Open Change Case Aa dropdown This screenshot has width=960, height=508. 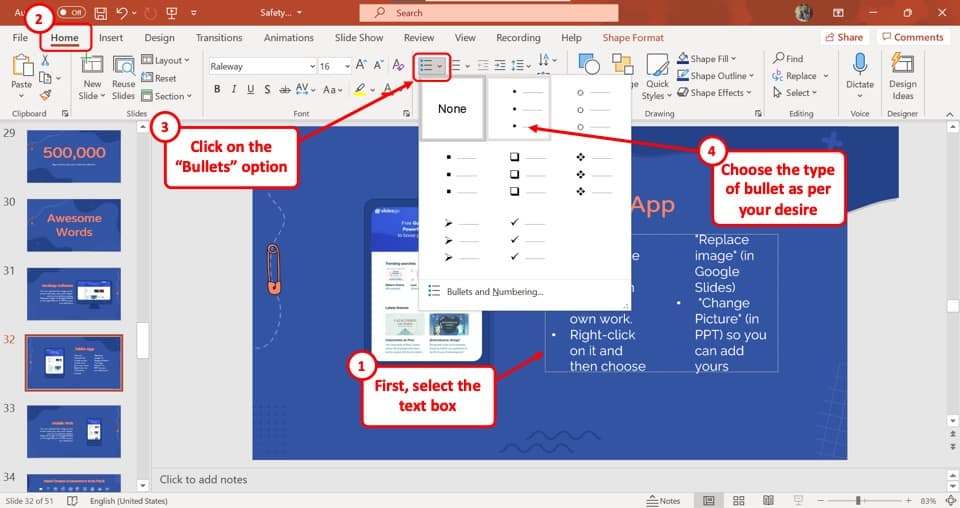click(x=333, y=89)
